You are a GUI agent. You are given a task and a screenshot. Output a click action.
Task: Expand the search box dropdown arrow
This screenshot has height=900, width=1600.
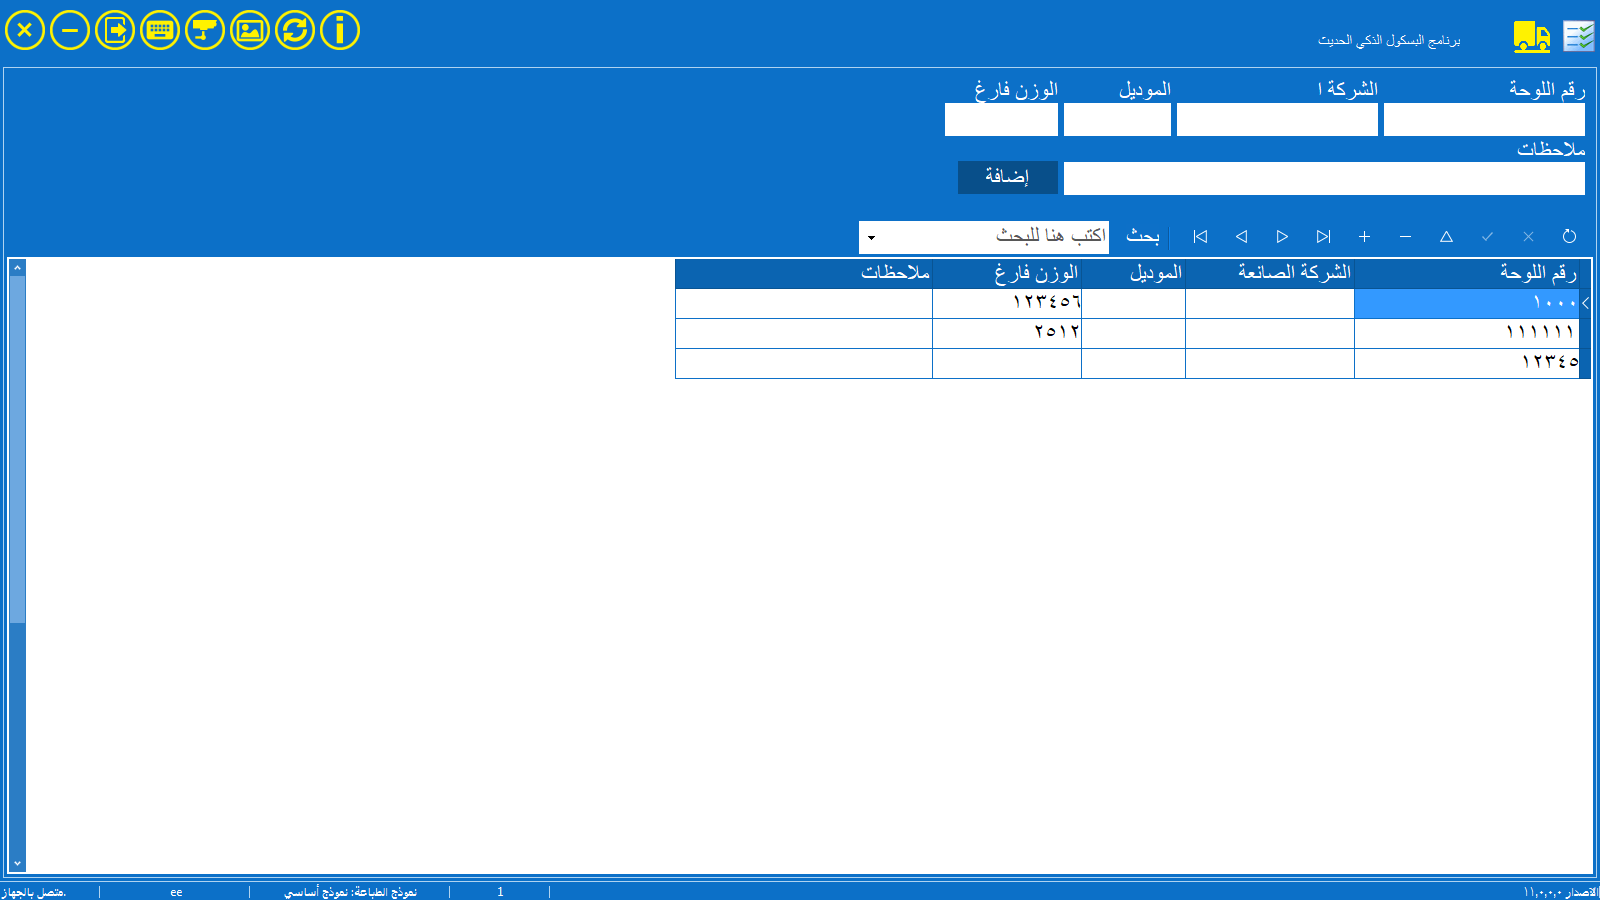pos(871,238)
